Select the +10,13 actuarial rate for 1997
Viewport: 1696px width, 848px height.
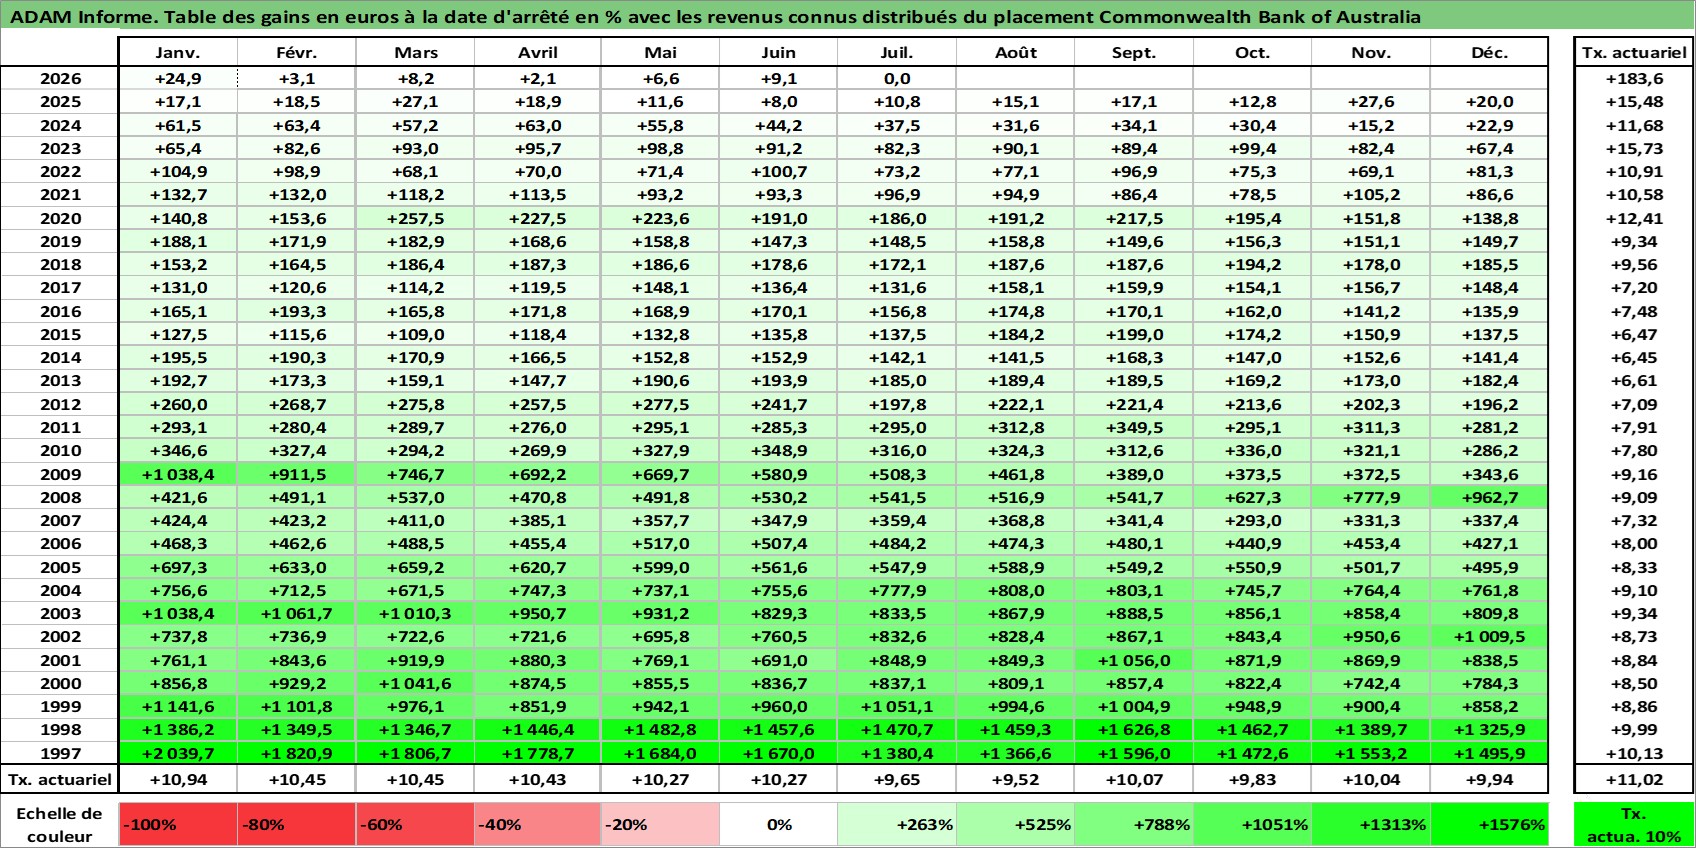click(x=1634, y=753)
